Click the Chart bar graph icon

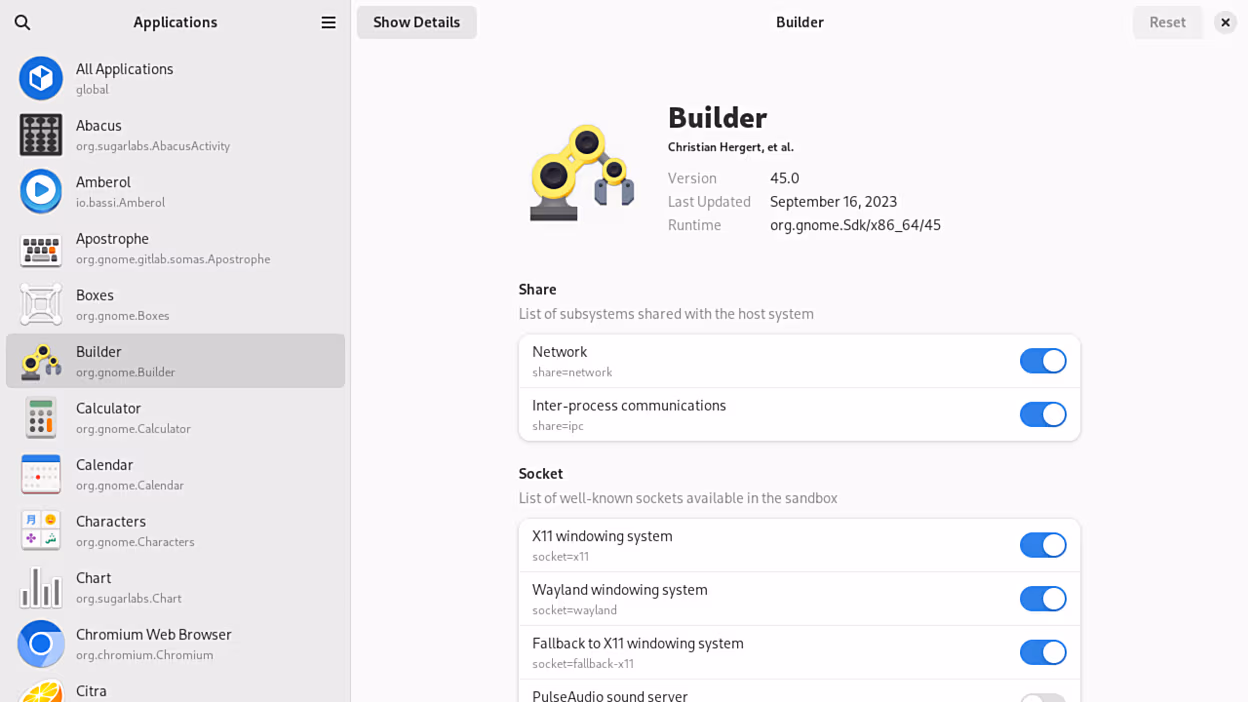coord(41,587)
